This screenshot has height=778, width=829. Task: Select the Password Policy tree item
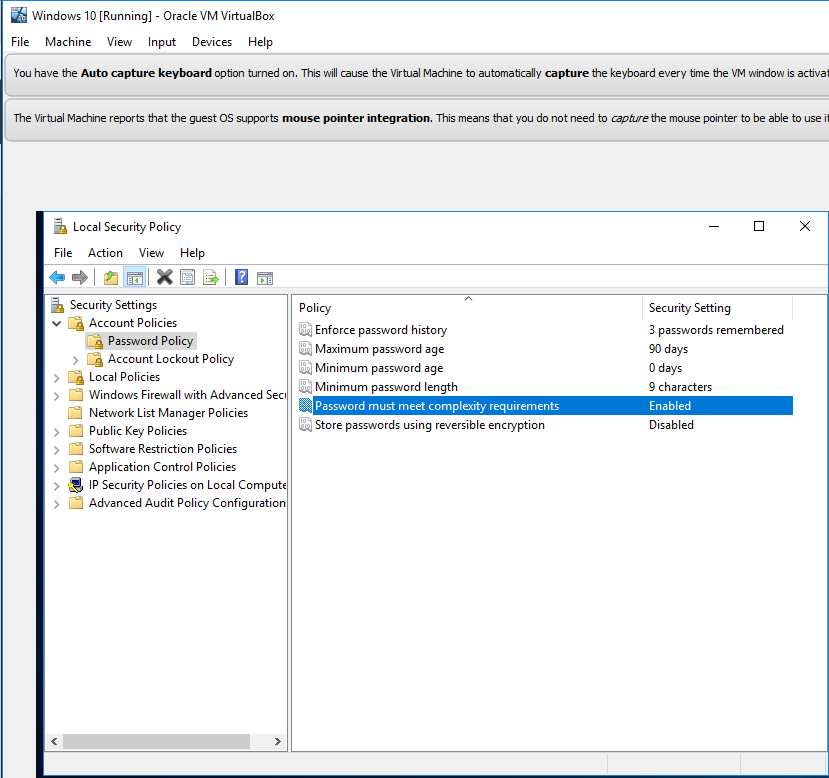(x=150, y=341)
